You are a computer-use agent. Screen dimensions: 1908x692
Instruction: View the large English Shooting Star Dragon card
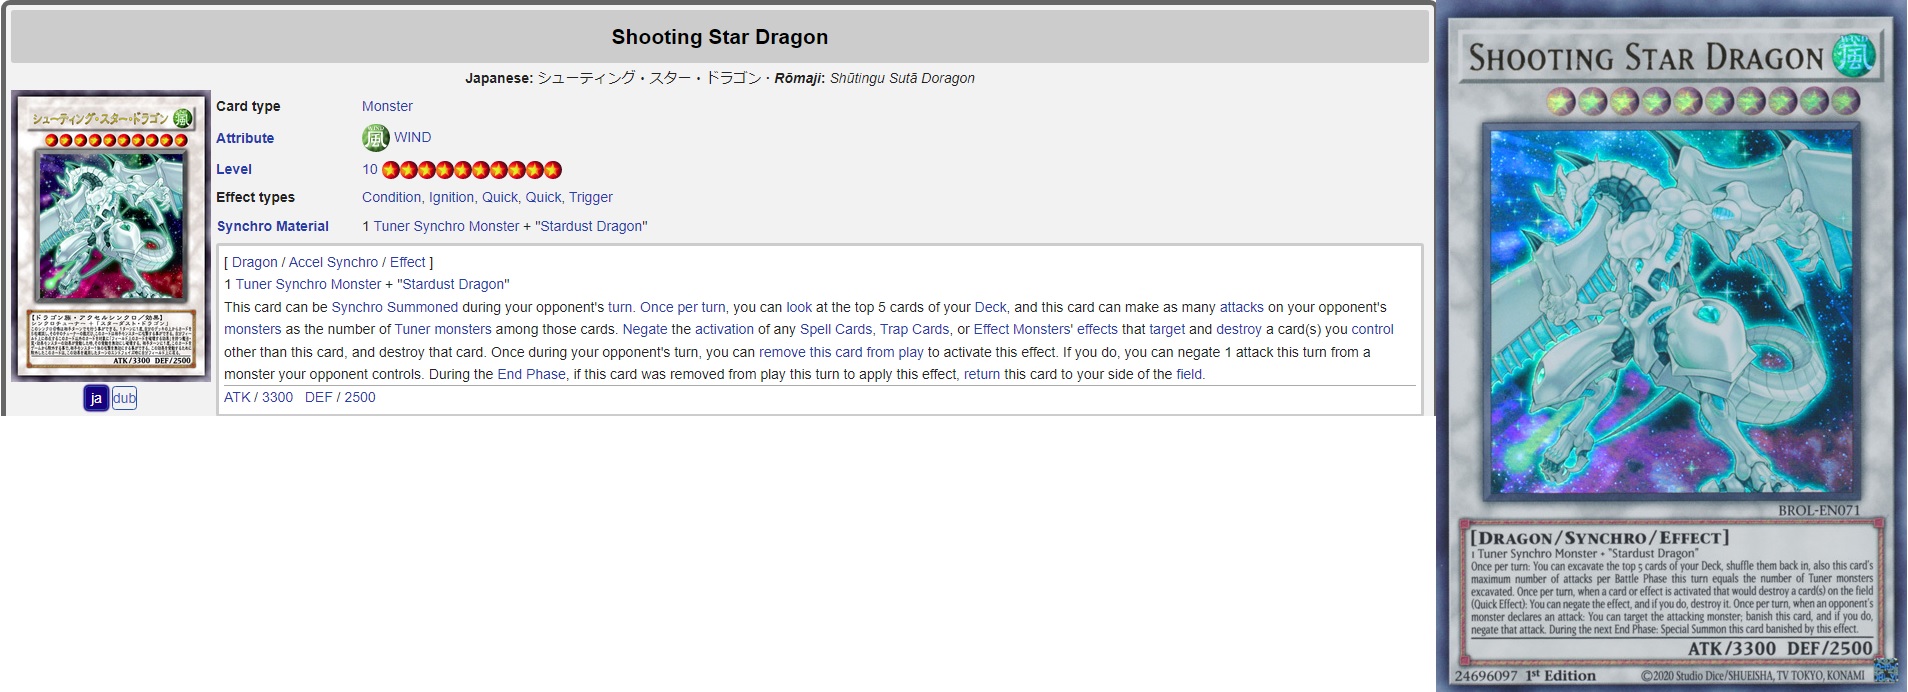[1671, 346]
